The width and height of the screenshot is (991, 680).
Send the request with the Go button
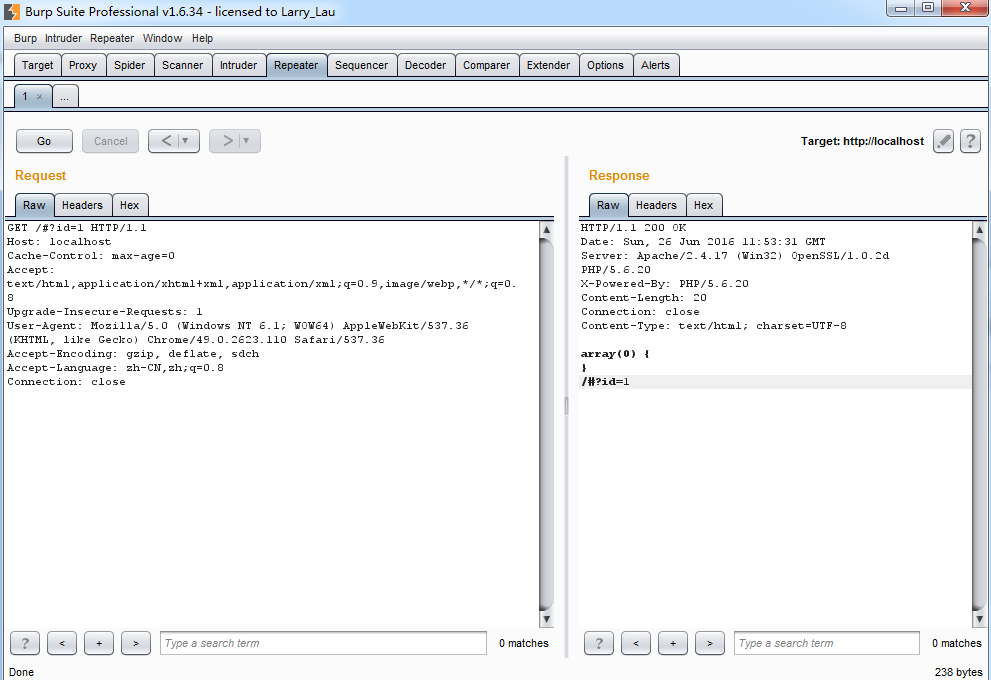pyautogui.click(x=44, y=141)
